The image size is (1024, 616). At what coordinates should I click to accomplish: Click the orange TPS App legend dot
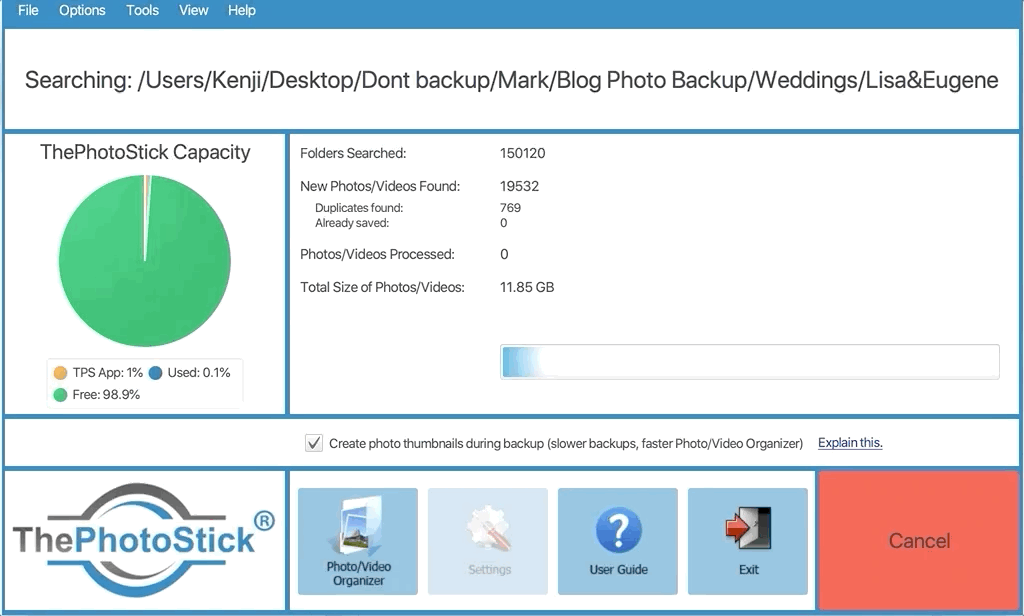[x=60, y=373]
